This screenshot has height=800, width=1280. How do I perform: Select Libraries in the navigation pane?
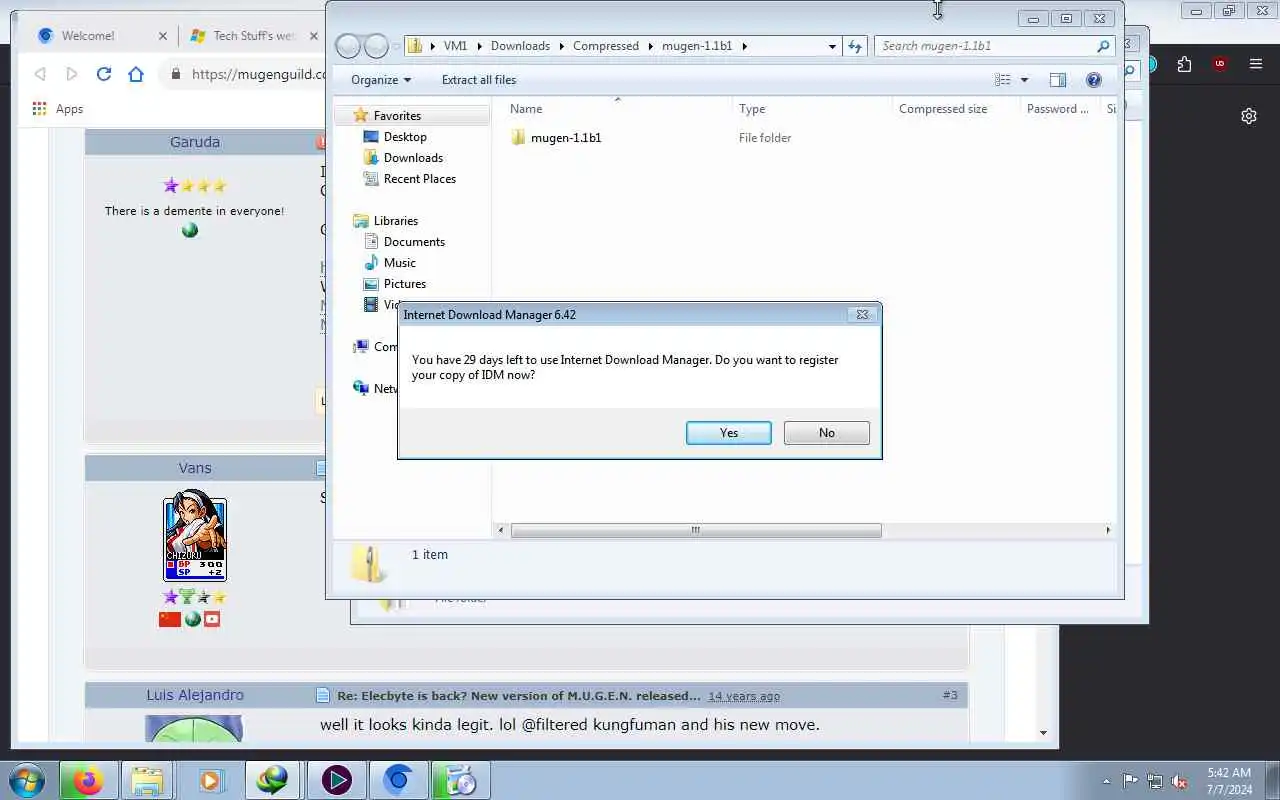tap(396, 221)
